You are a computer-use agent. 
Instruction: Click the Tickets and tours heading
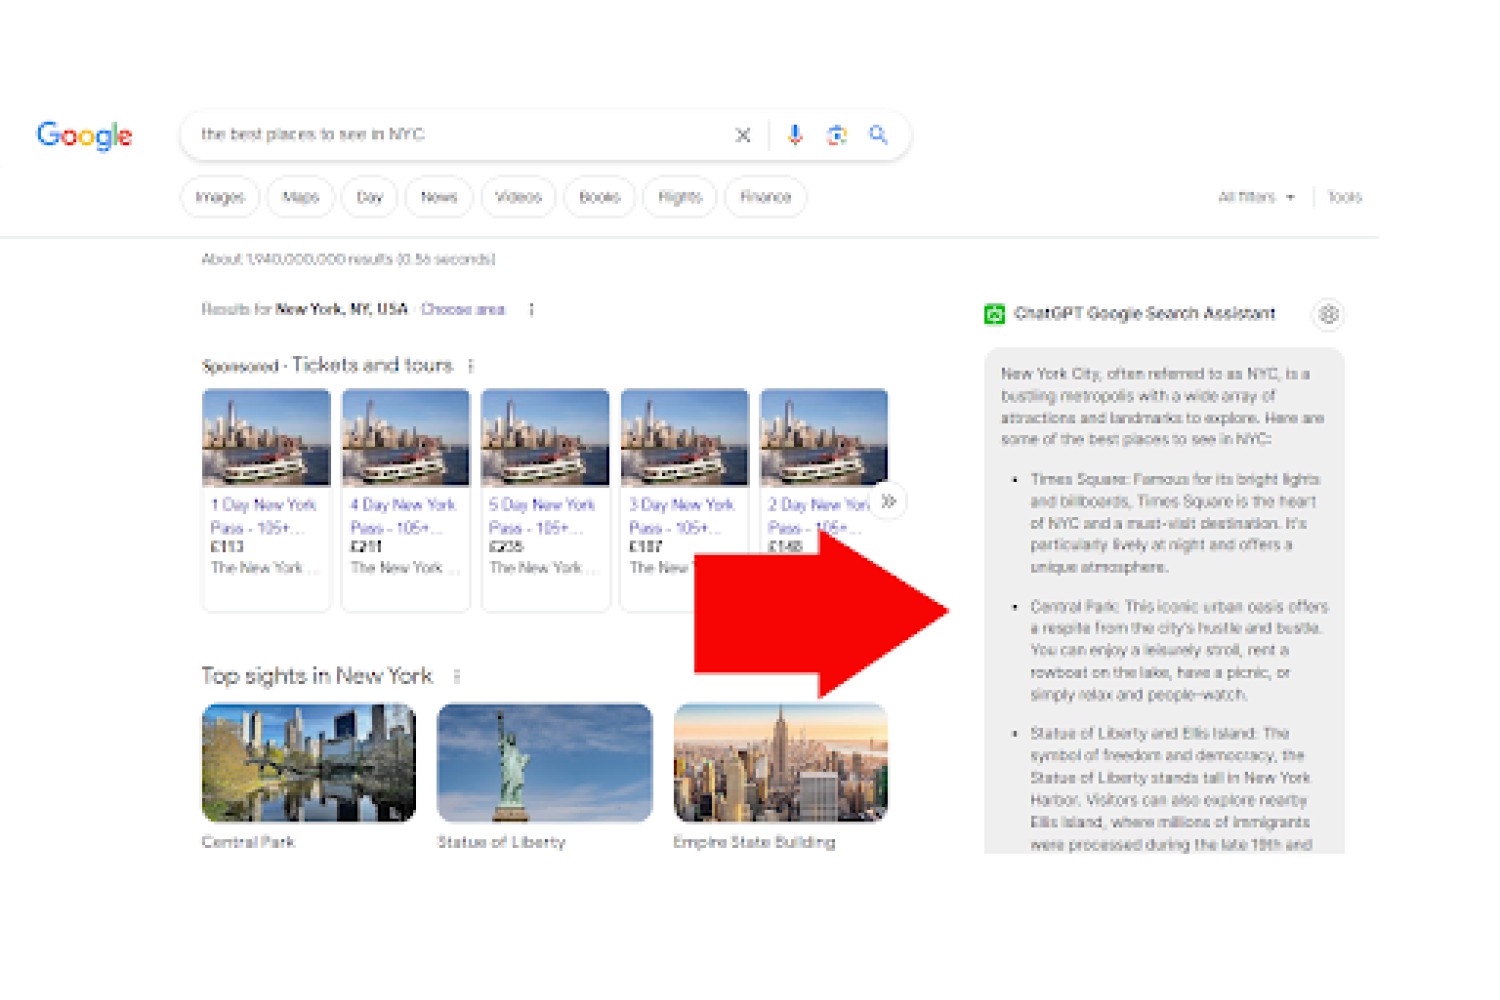372,365
